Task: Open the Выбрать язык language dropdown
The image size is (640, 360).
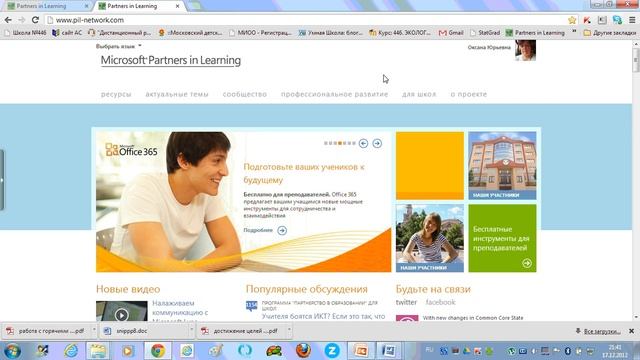Action: pyautogui.click(x=118, y=47)
